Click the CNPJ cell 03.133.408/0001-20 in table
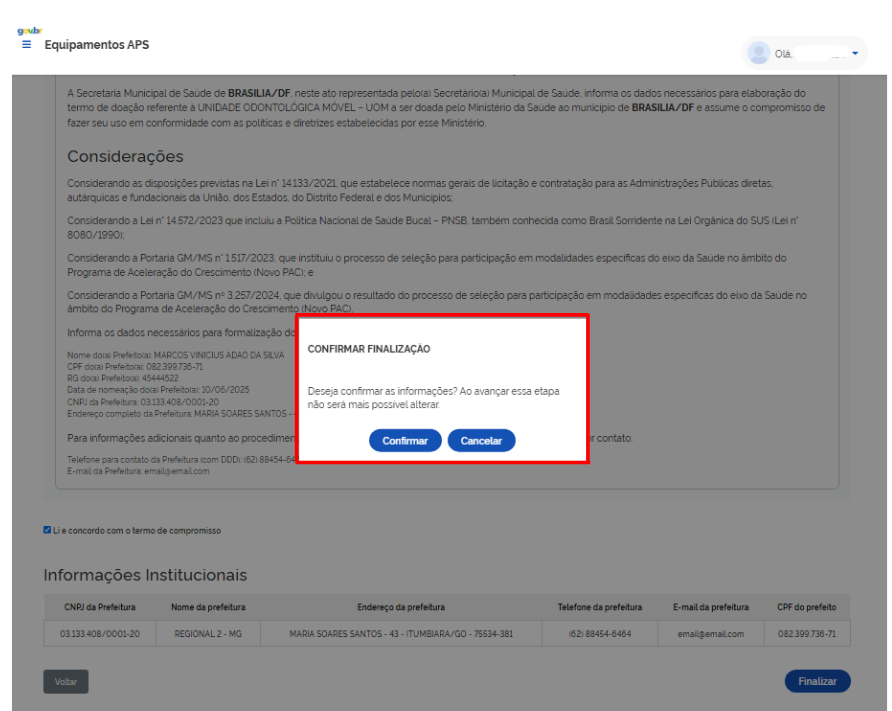This screenshot has width=892, height=711. (x=100, y=634)
